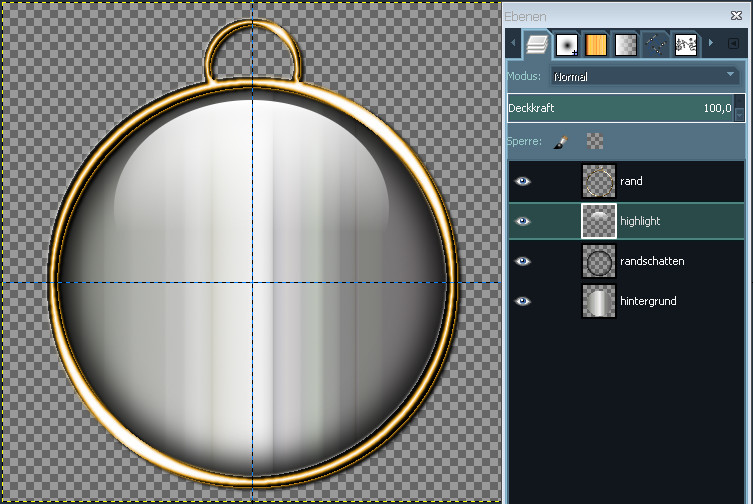The height and width of the screenshot is (504, 753).
Task: Decrease Deckkraft using the spinner down arrow
Action: pos(740,114)
